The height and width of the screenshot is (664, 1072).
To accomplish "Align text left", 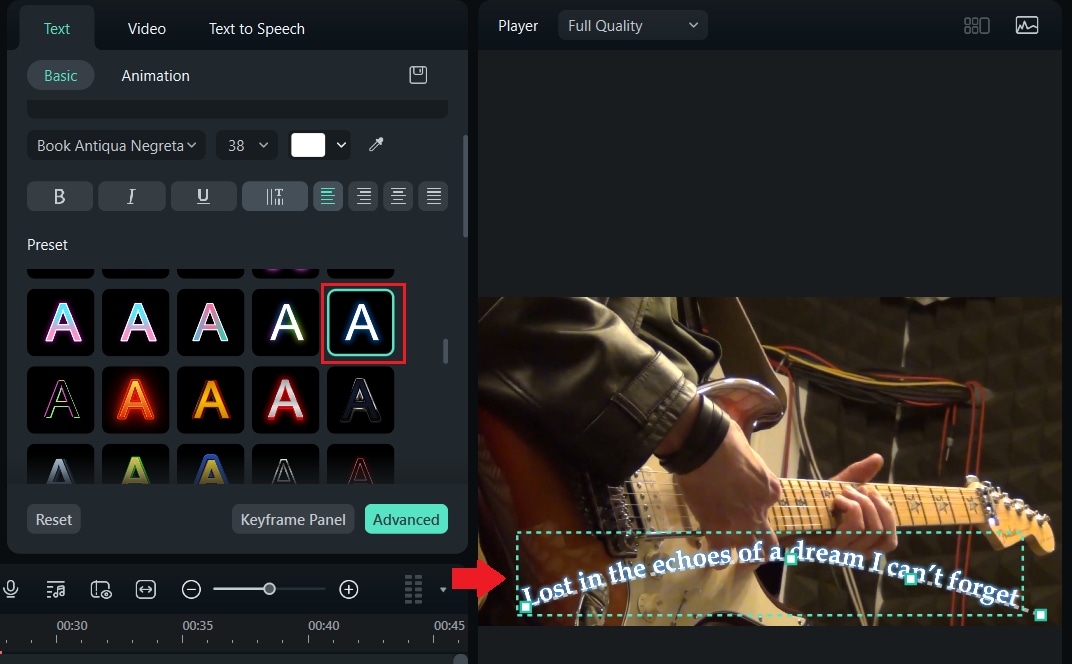I will [328, 196].
